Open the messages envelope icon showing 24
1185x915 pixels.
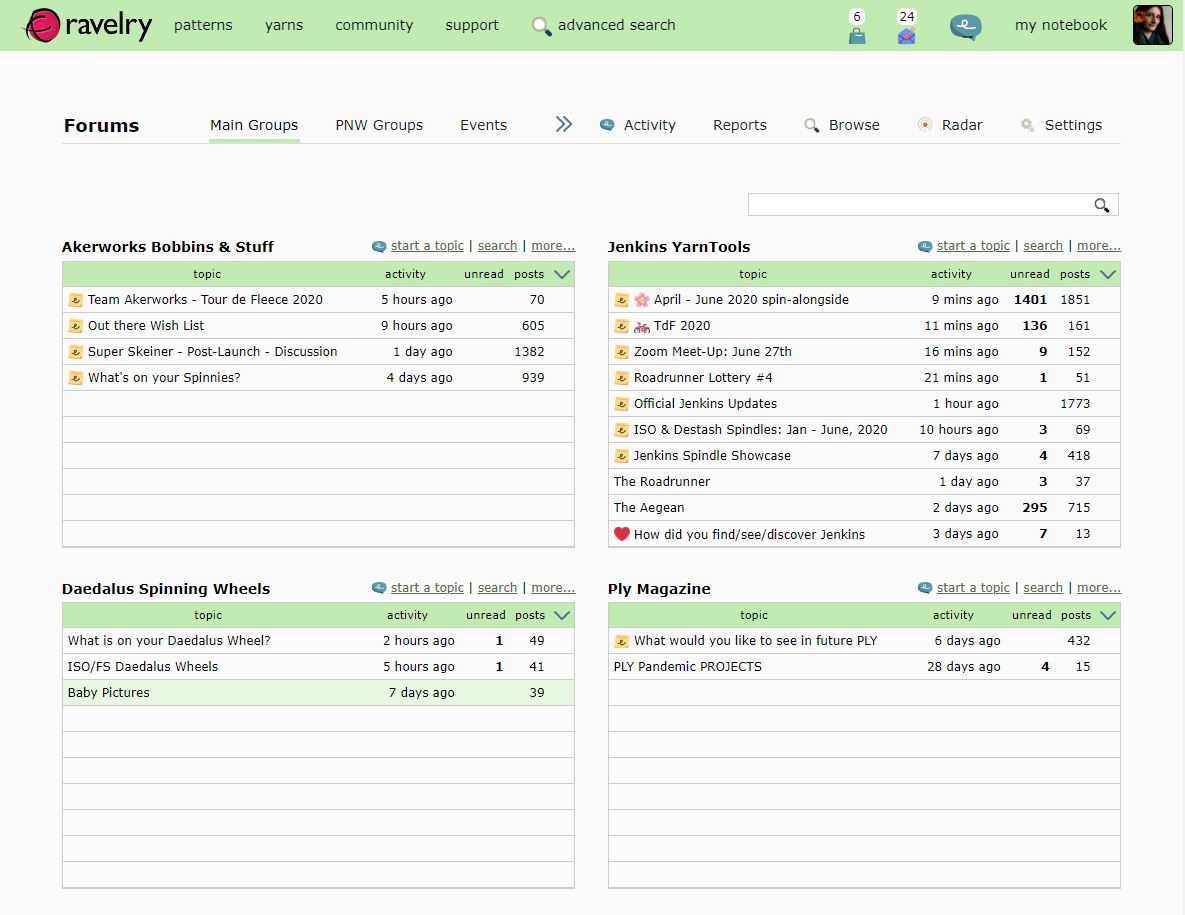906,35
